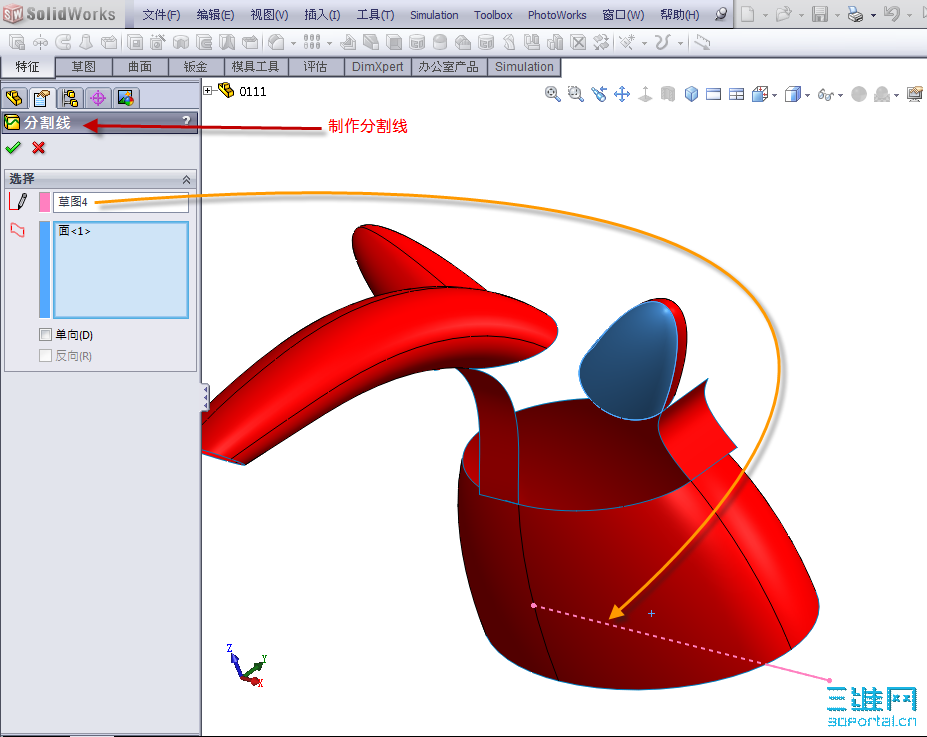This screenshot has width=927, height=737.
Task: Click the Undo arrow icon
Action: [892, 14]
